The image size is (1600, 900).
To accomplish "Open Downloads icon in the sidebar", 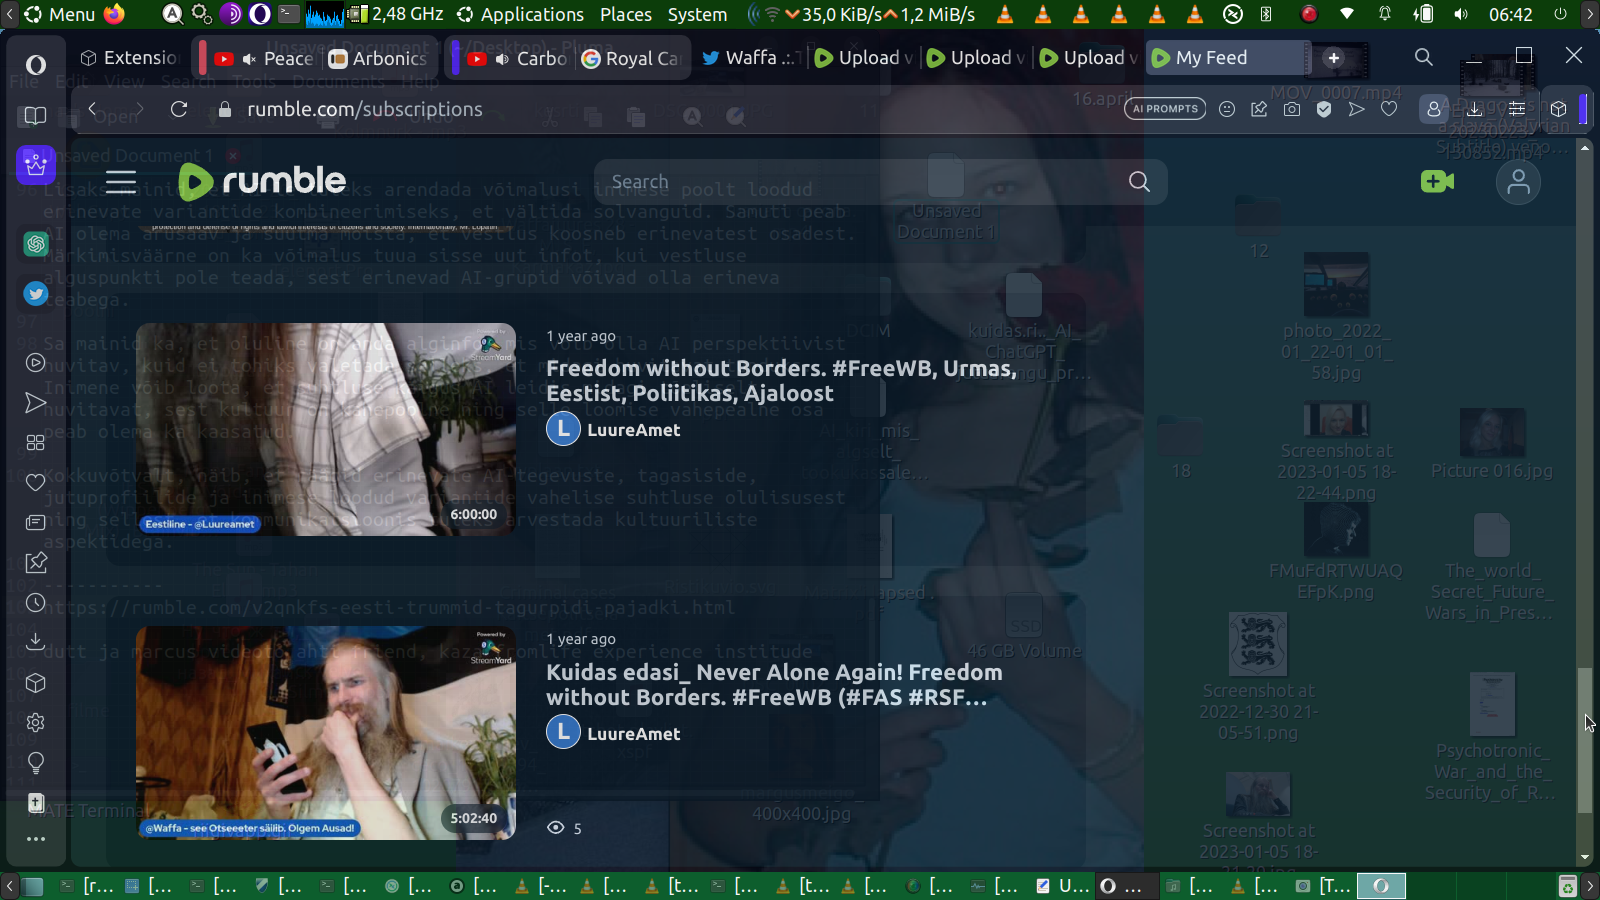I will pyautogui.click(x=36, y=643).
